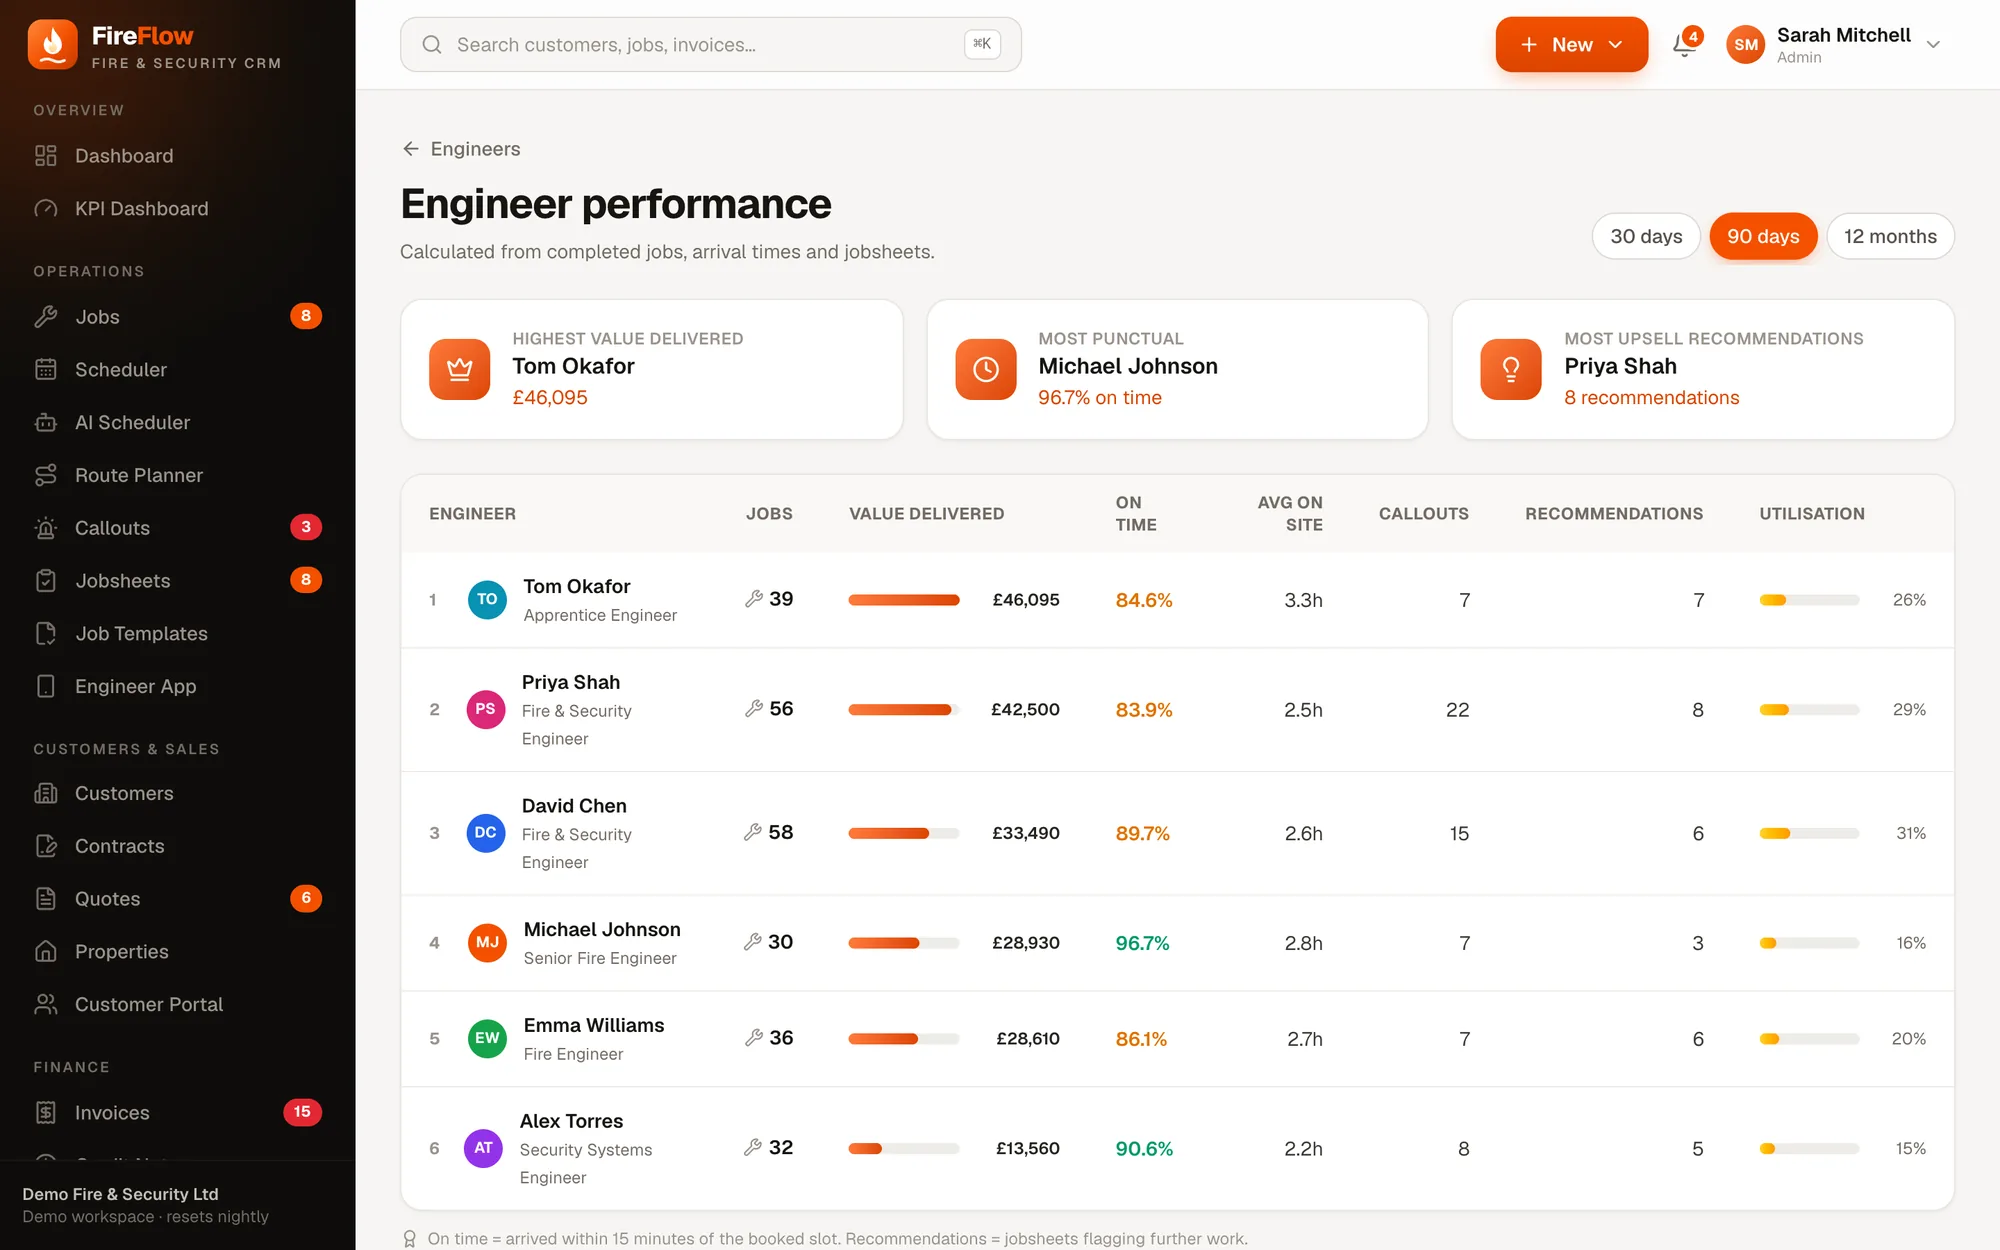The height and width of the screenshot is (1250, 2000).
Task: Click the Dashboard grid icon
Action: click(x=46, y=156)
